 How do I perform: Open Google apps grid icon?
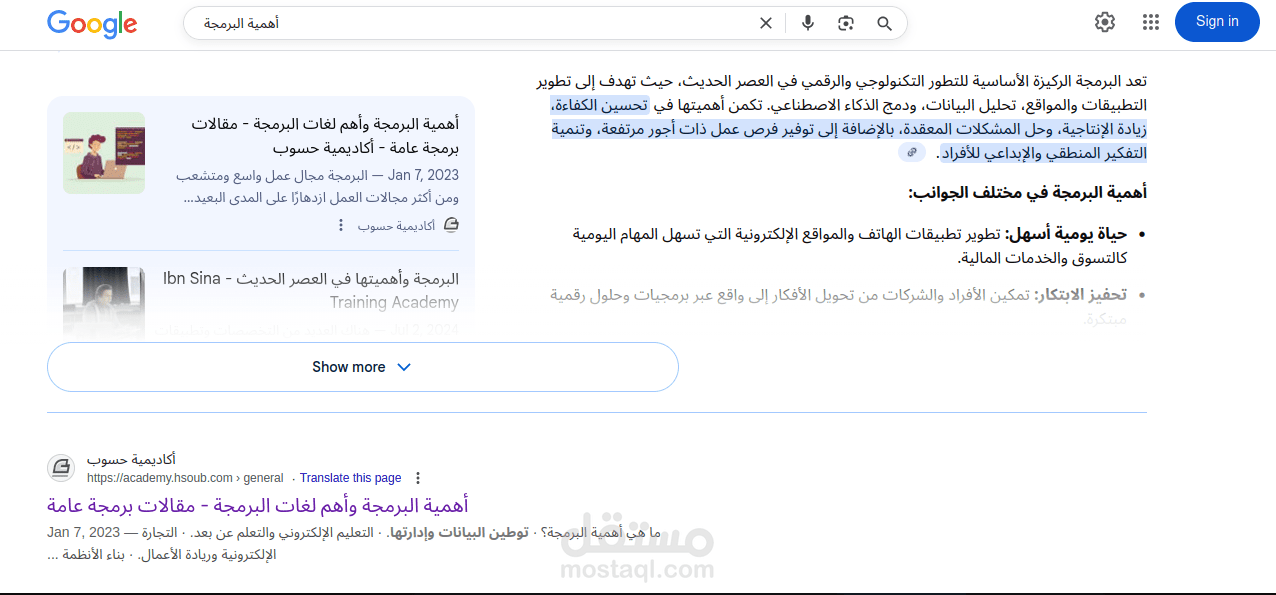coord(1151,22)
